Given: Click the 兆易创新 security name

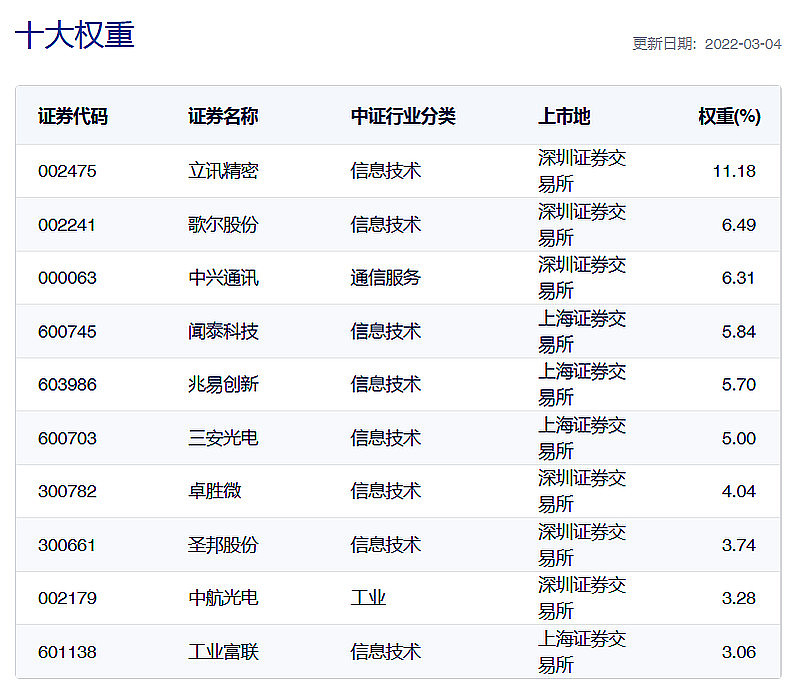Looking at the screenshot, I should 223,384.
